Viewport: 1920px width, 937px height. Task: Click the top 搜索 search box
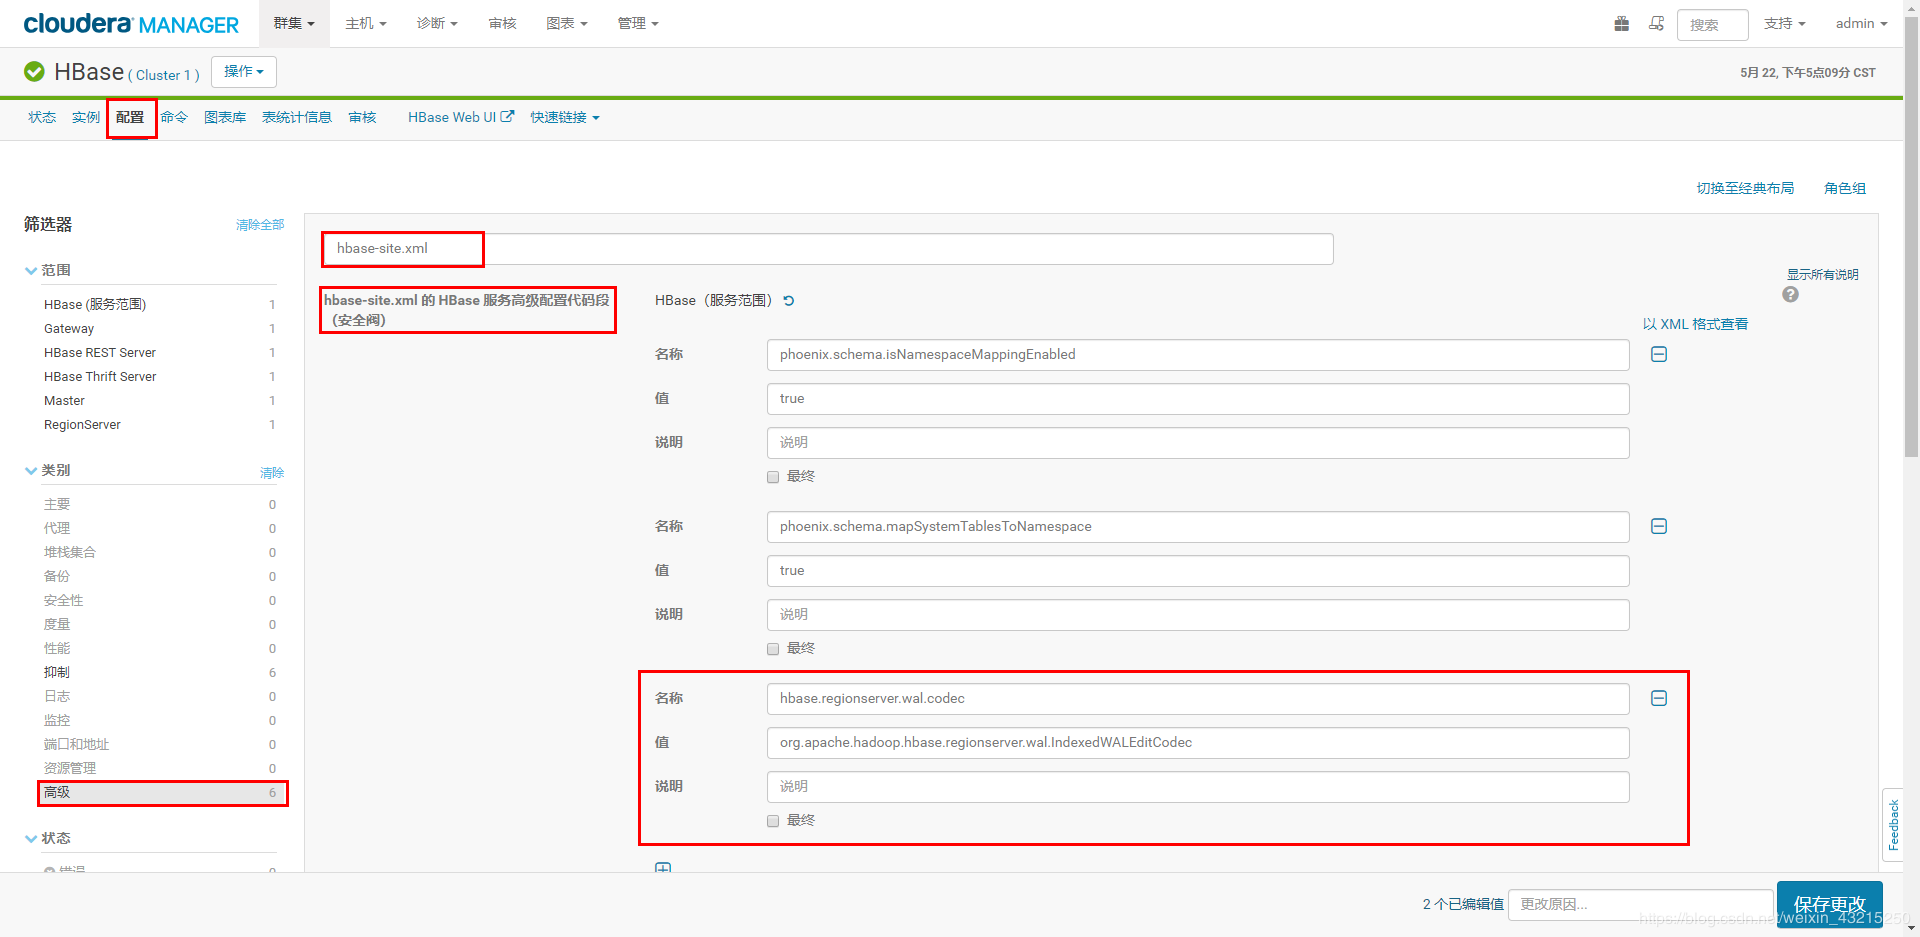click(x=1712, y=24)
